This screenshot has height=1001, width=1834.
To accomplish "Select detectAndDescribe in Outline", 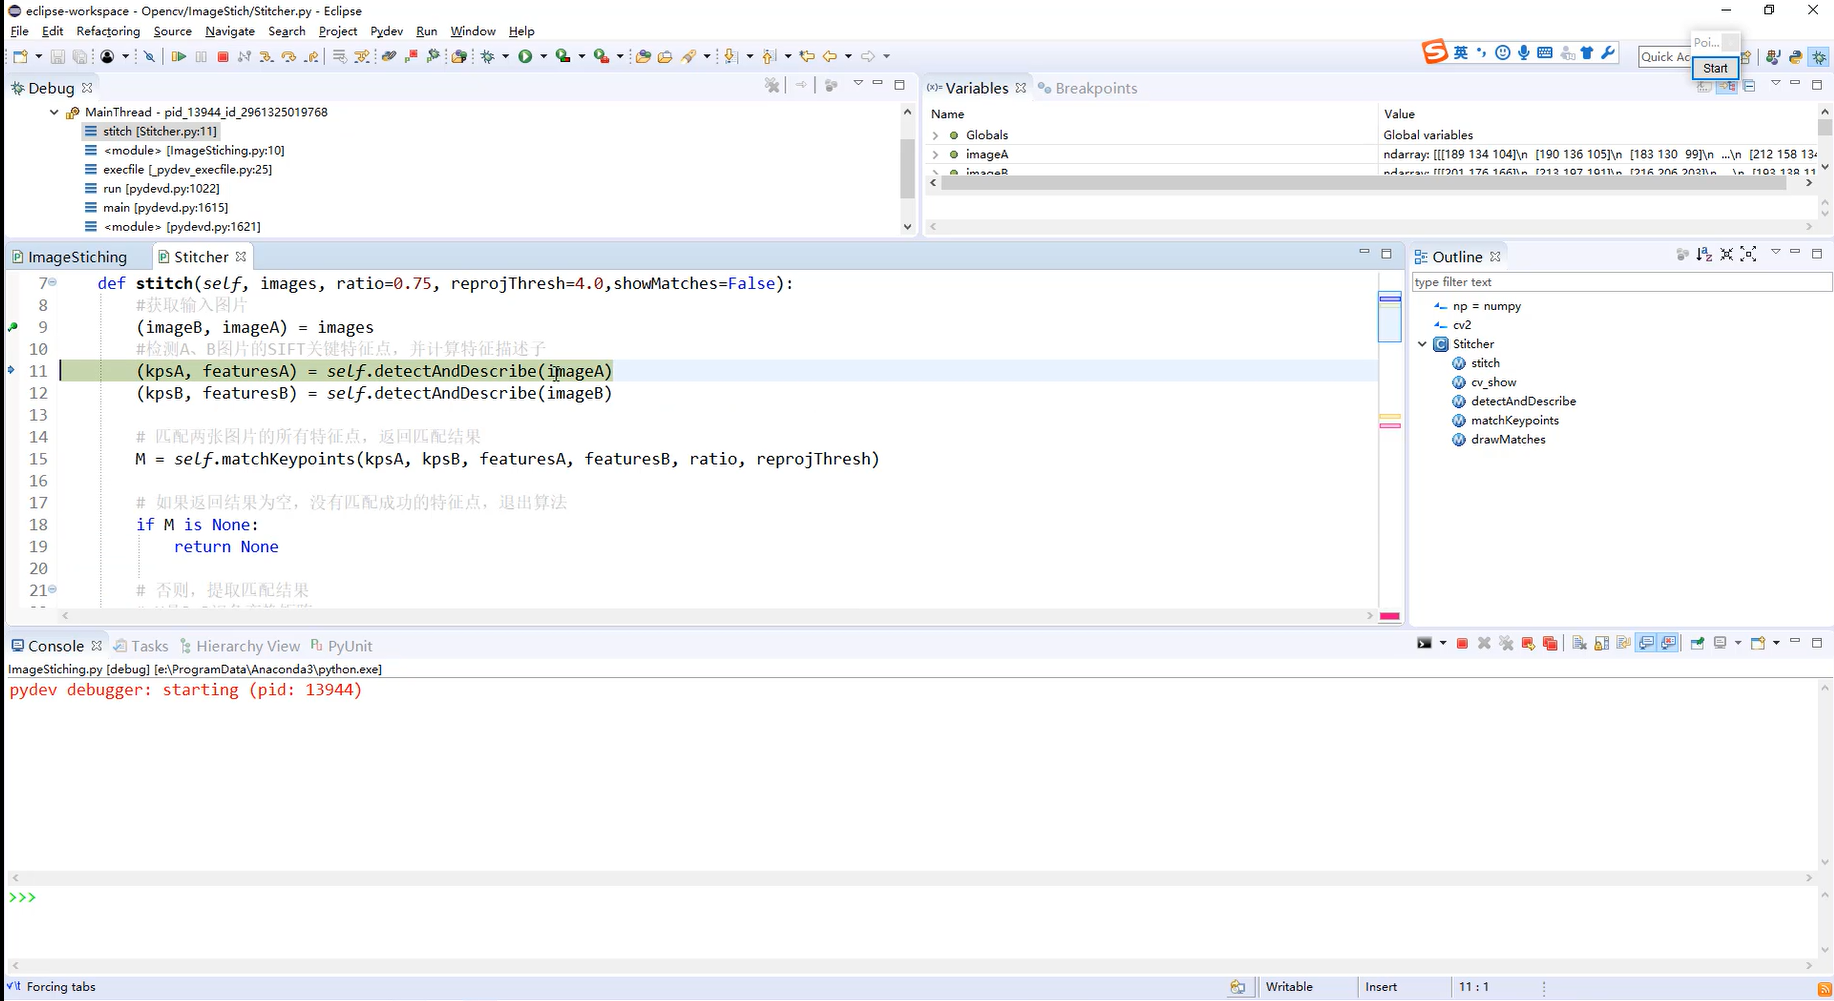I will click(1513, 401).
